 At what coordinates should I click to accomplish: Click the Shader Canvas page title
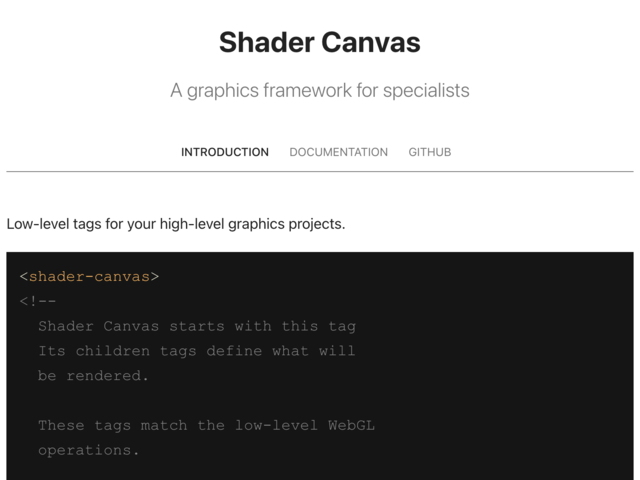pos(320,42)
